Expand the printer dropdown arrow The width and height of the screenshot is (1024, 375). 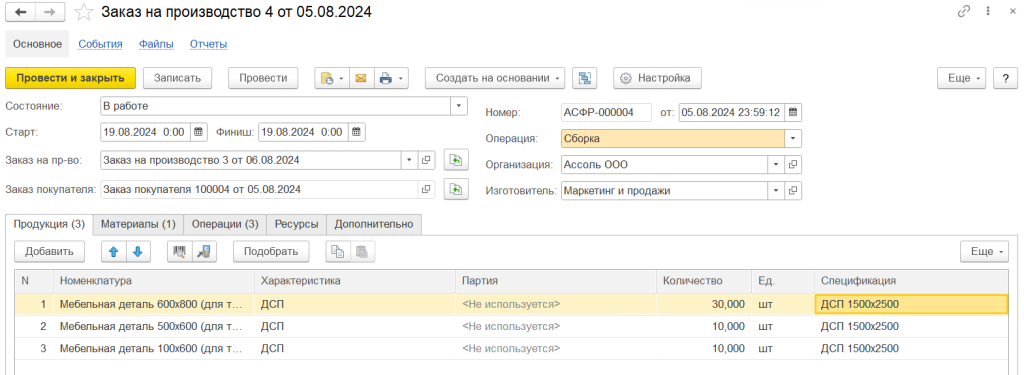(400, 78)
